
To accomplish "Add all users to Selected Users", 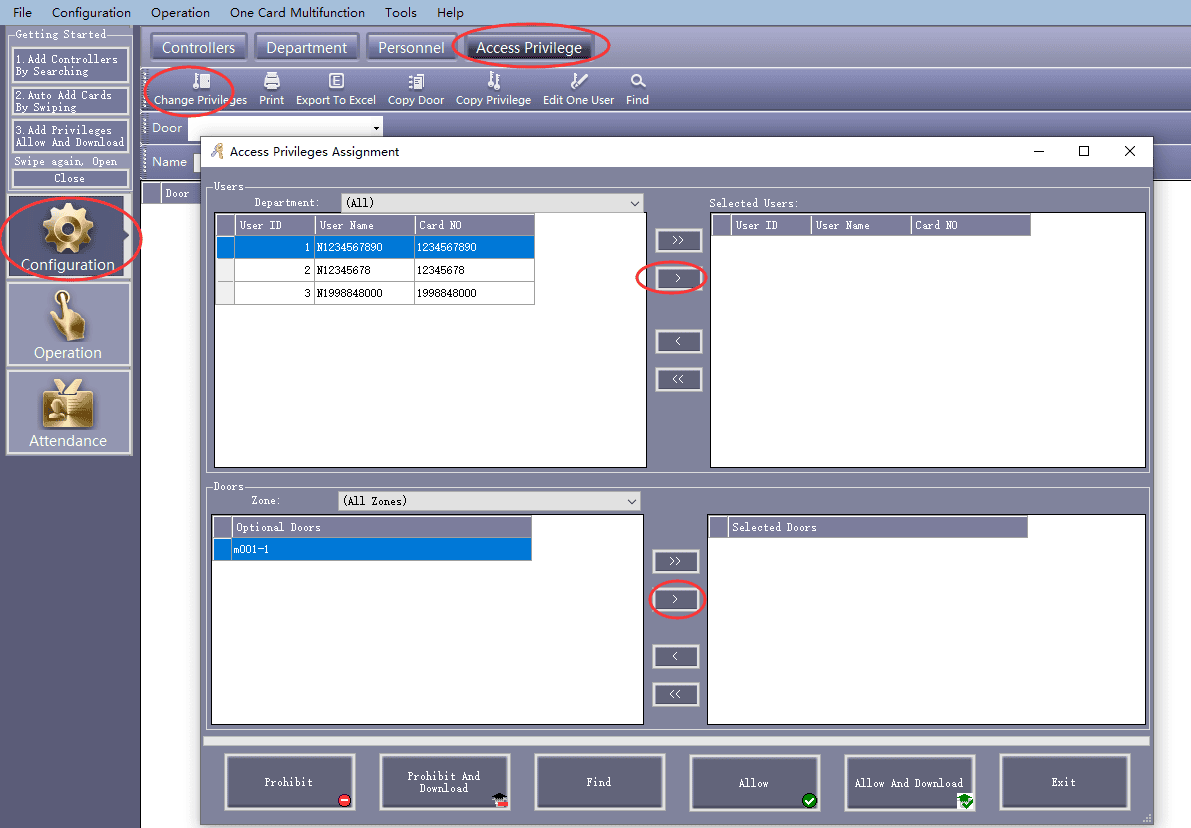I will tap(678, 240).
